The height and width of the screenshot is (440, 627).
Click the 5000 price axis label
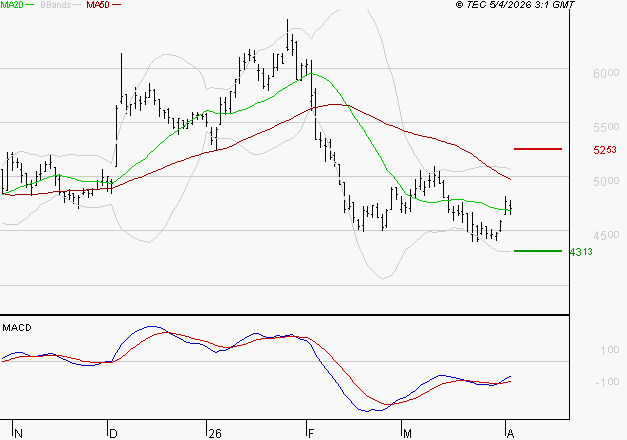tap(606, 182)
